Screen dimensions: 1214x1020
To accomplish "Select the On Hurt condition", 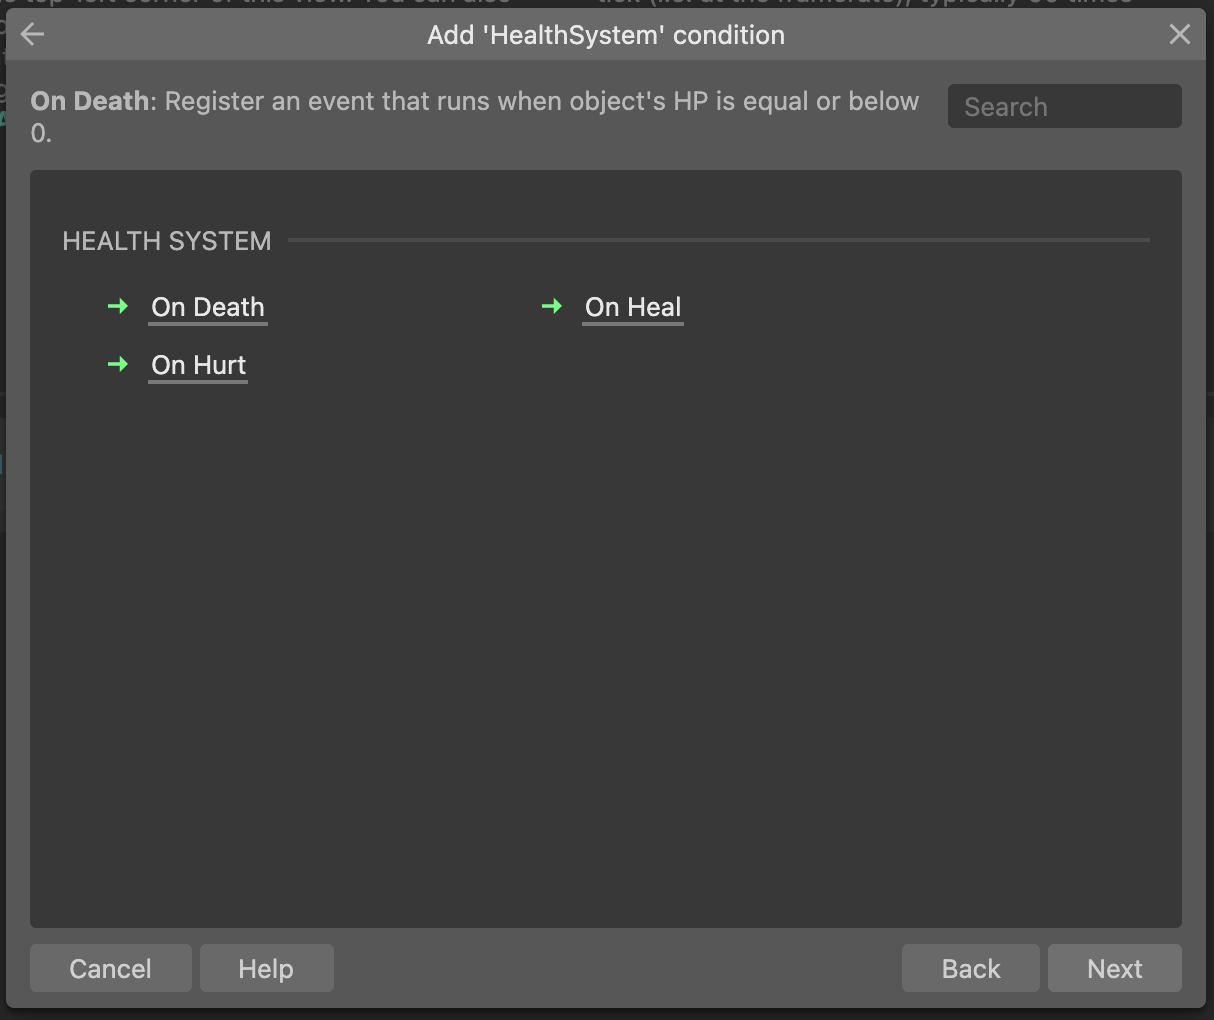I will click(x=198, y=365).
